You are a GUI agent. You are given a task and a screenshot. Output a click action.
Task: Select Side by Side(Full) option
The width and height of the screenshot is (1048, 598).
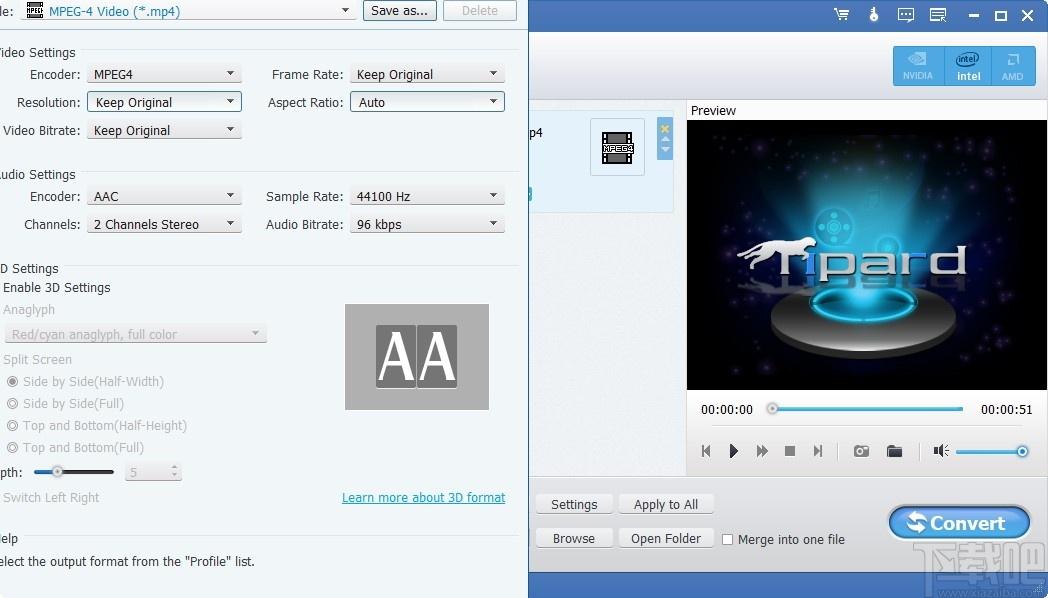[x=65, y=404]
